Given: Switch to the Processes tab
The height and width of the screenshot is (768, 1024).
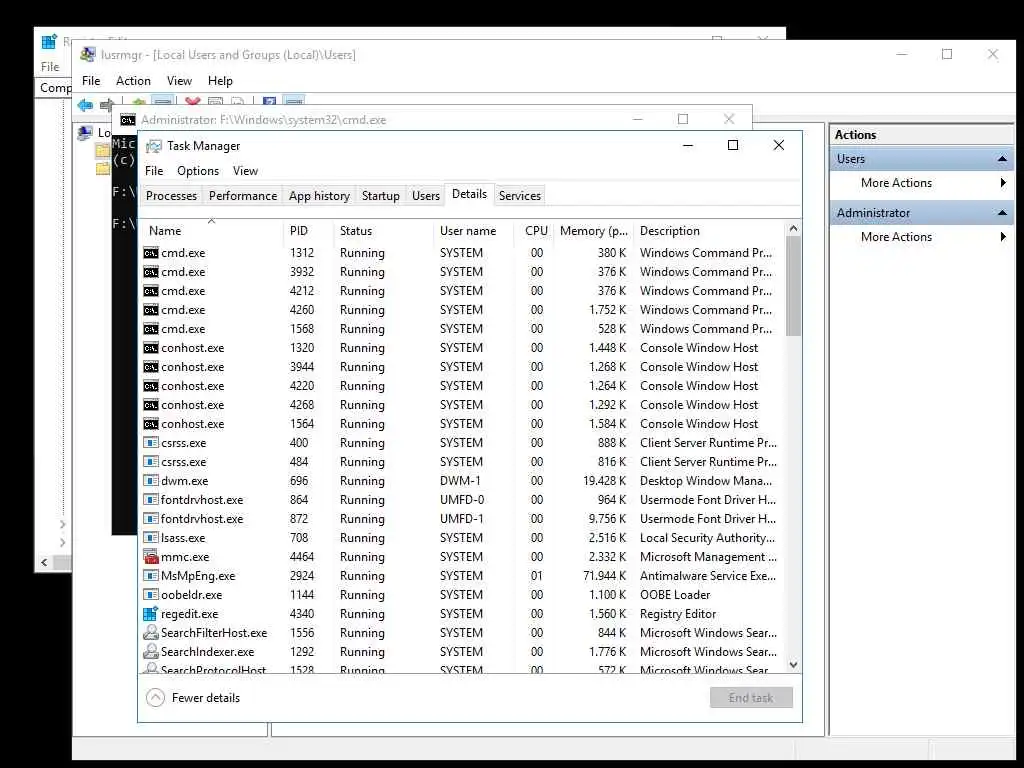Looking at the screenshot, I should (171, 196).
